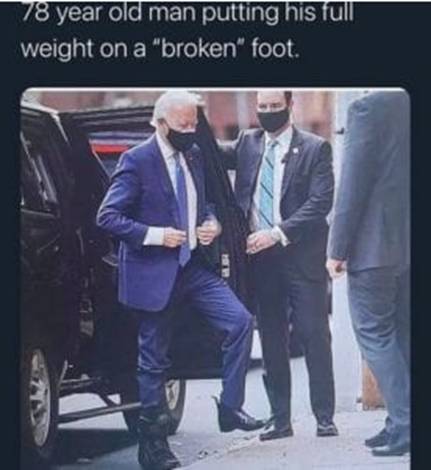Viewport: 431px width, 470px height.
Task: Click the teal striped necktie
Action: coord(267,183)
